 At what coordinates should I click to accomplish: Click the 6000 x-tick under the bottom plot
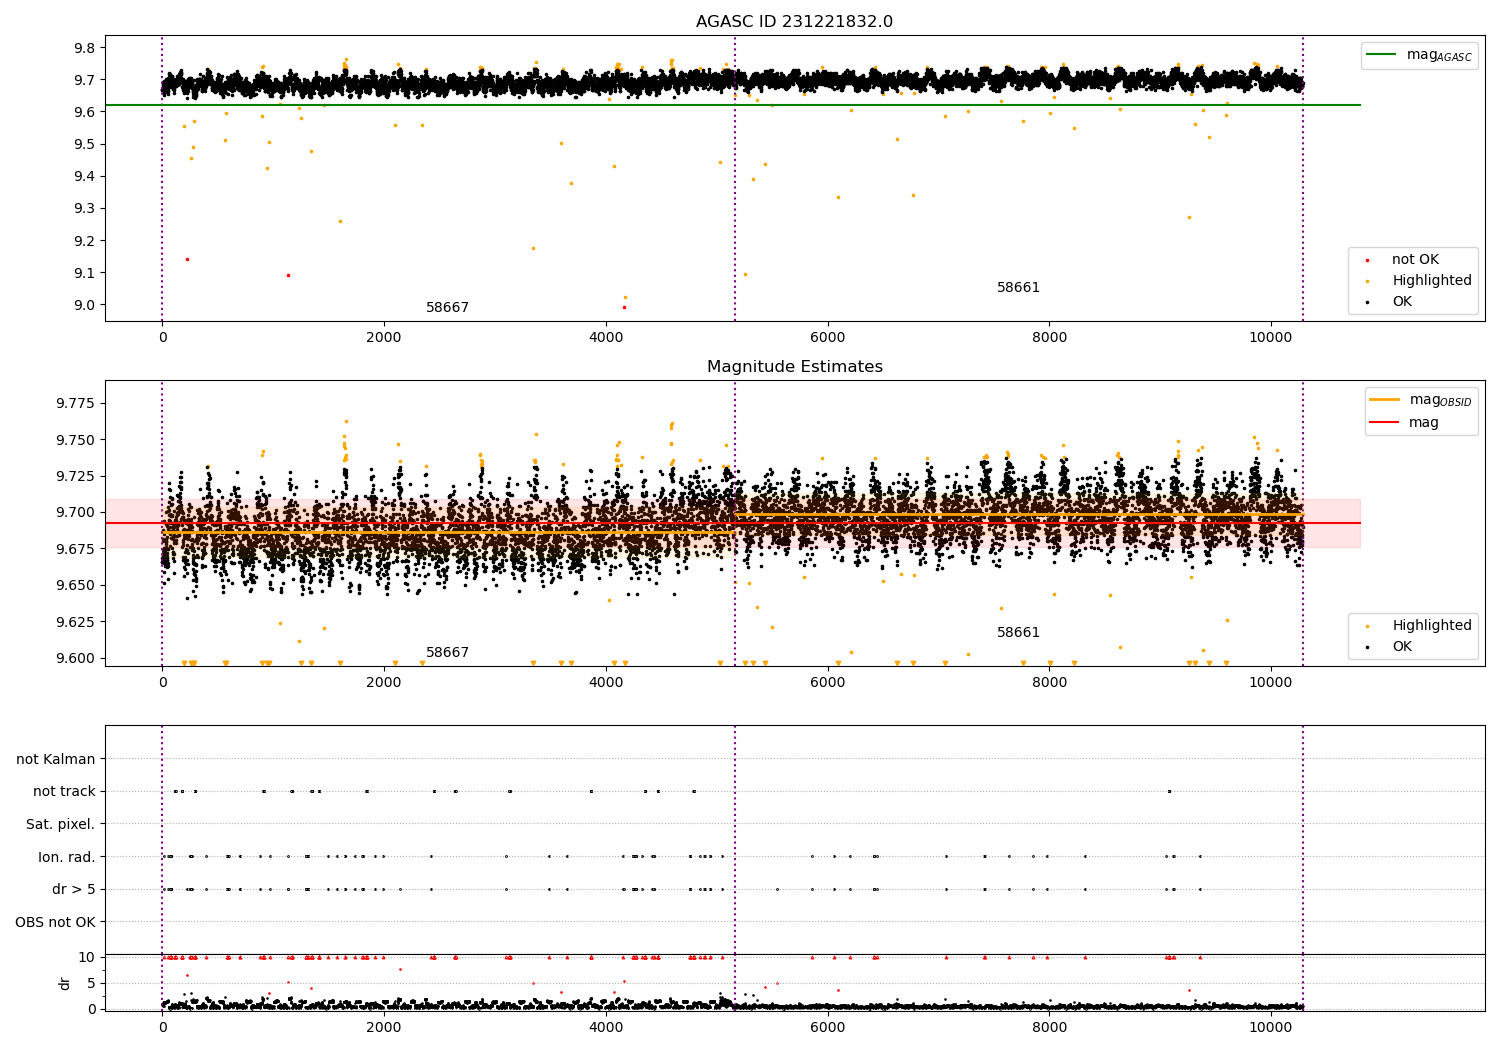coord(827,1027)
